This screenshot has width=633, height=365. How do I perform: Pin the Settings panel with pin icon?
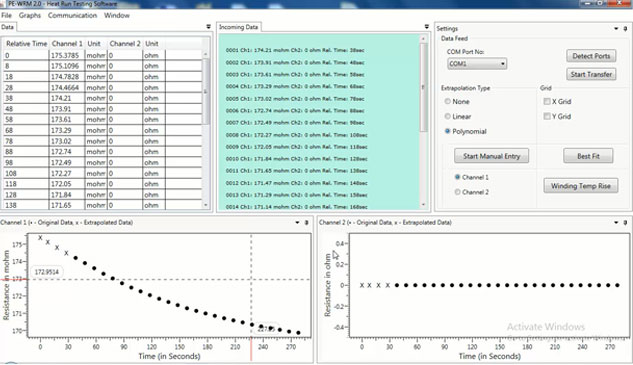pos(625,29)
